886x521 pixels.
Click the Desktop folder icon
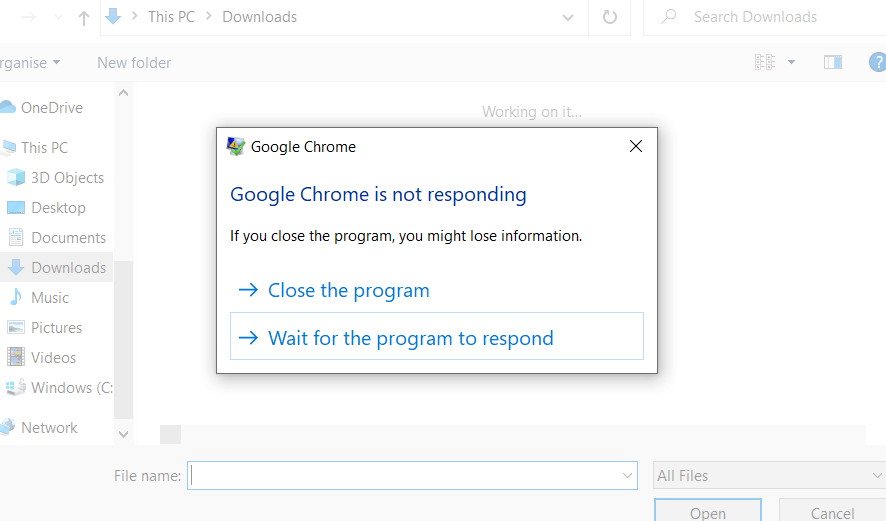click(16, 207)
